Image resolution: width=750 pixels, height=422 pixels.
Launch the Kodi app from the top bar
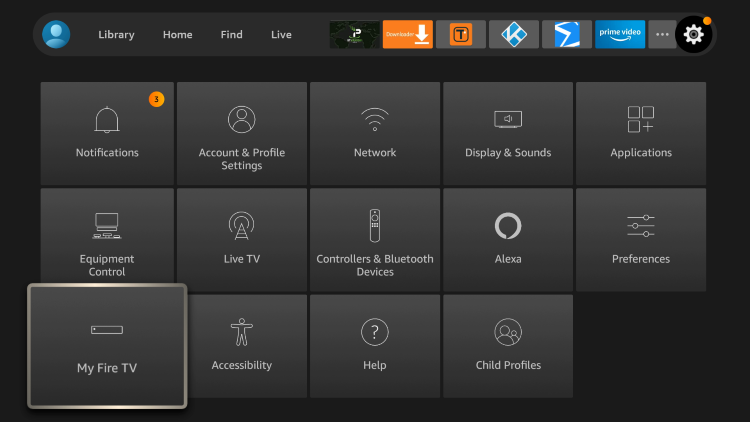click(x=514, y=34)
